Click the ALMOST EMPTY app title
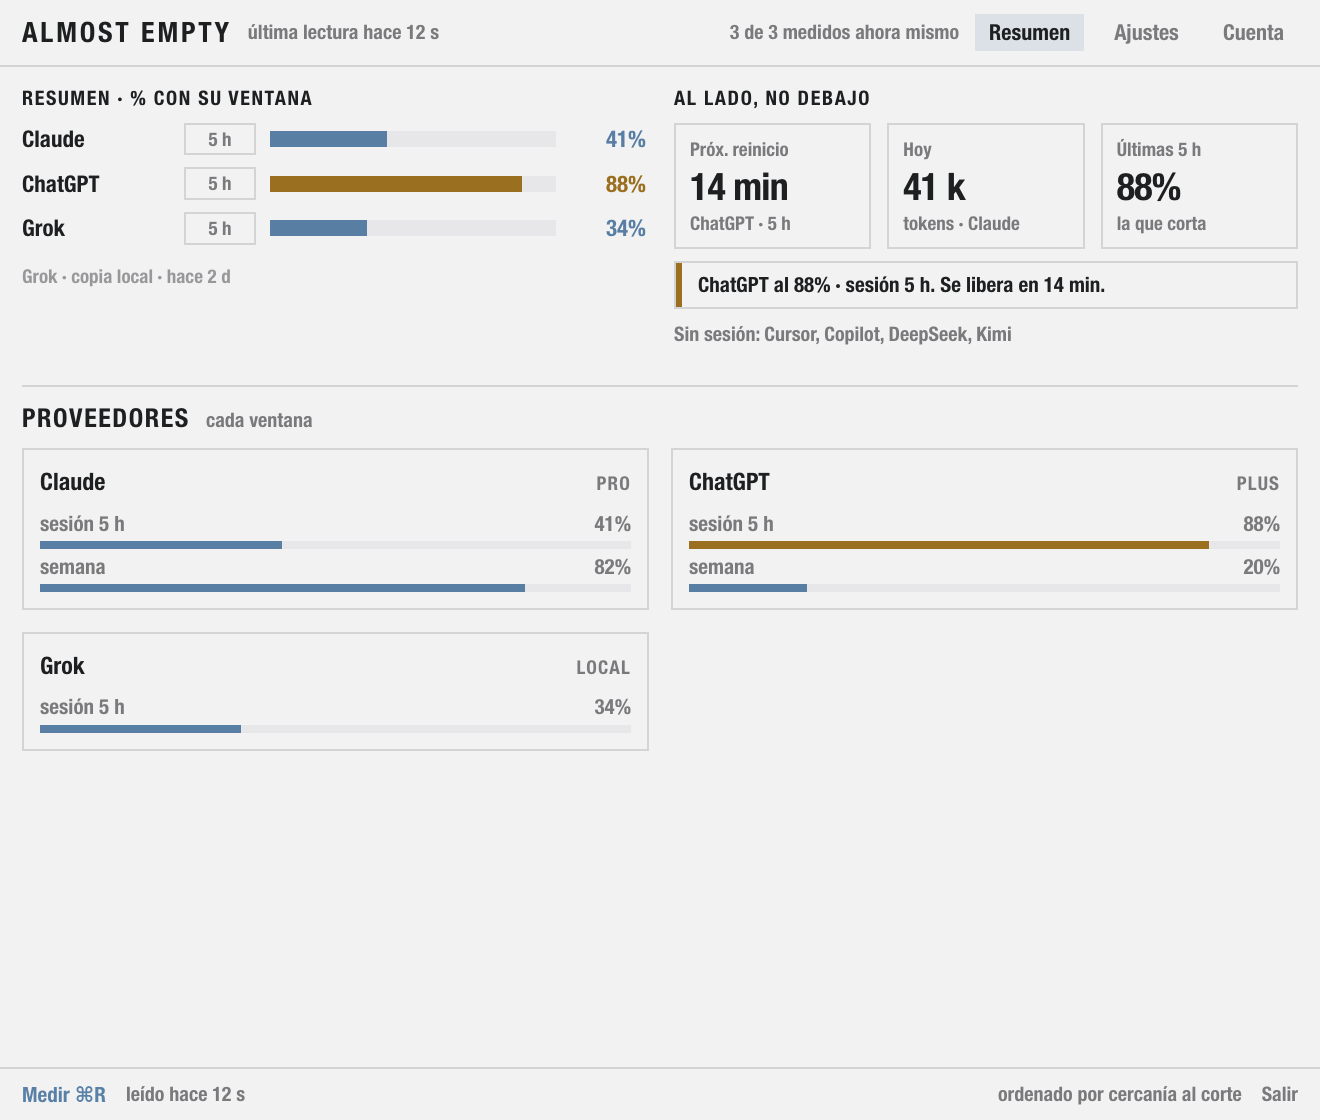Image resolution: width=1320 pixels, height=1120 pixels. tap(126, 33)
